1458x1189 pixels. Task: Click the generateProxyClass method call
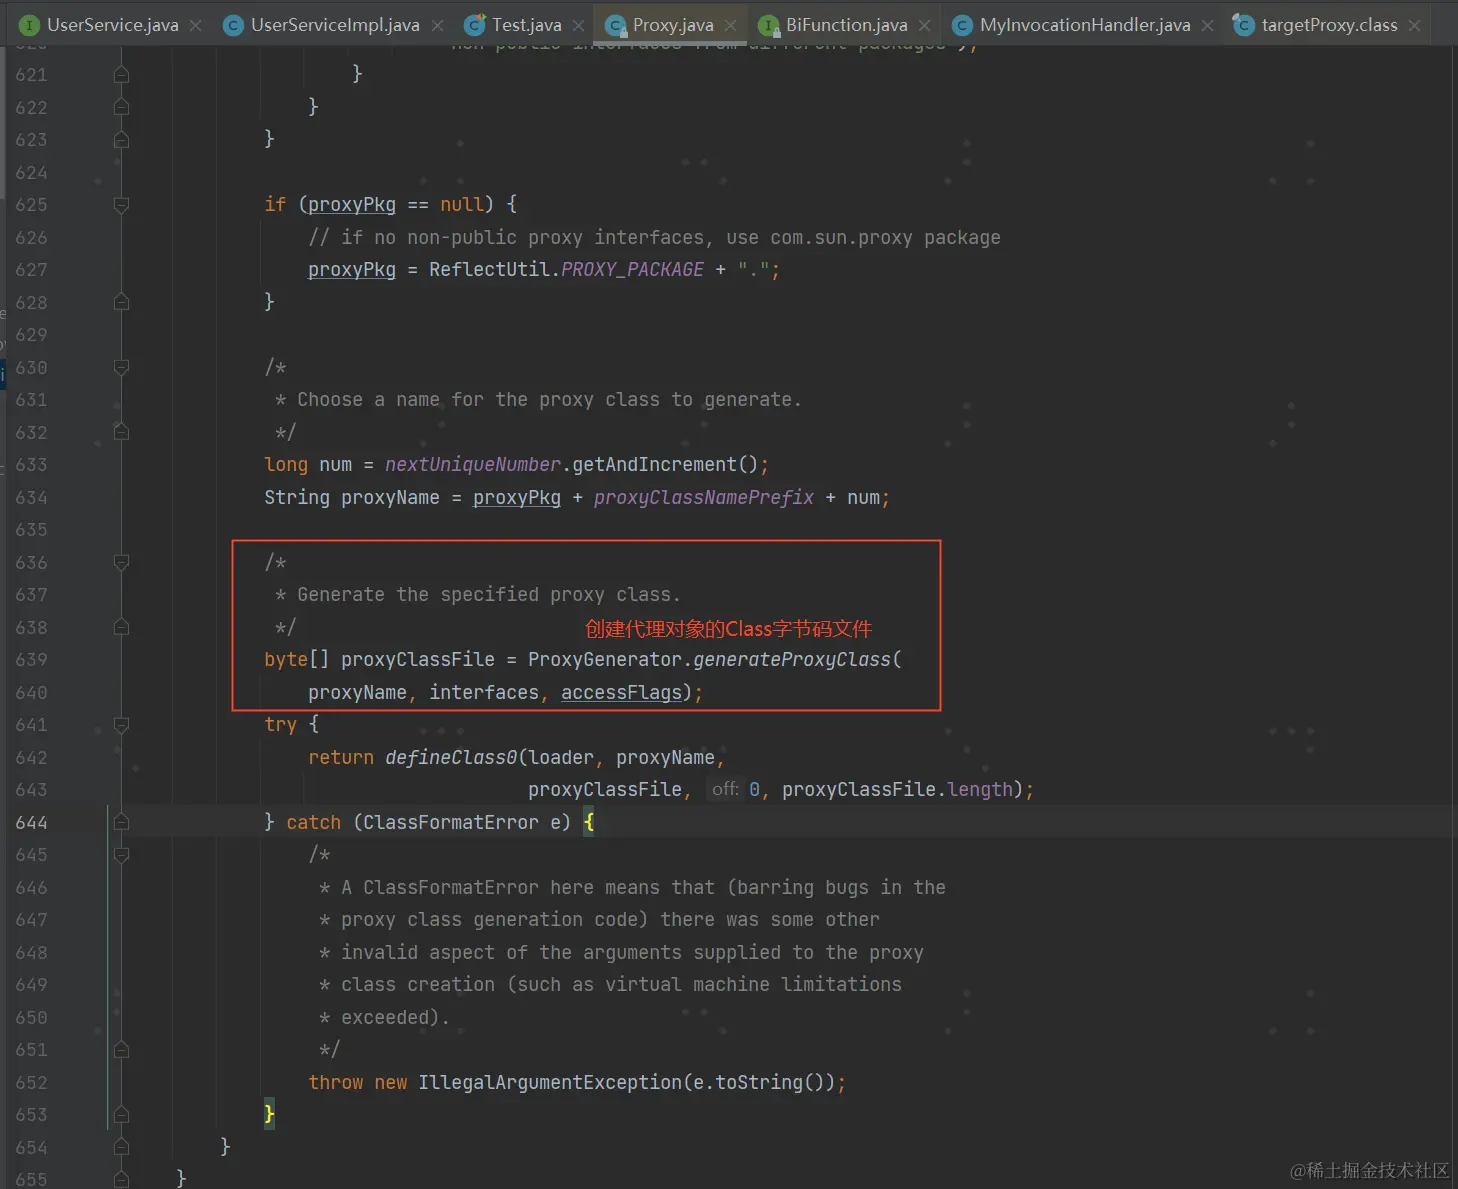point(792,660)
